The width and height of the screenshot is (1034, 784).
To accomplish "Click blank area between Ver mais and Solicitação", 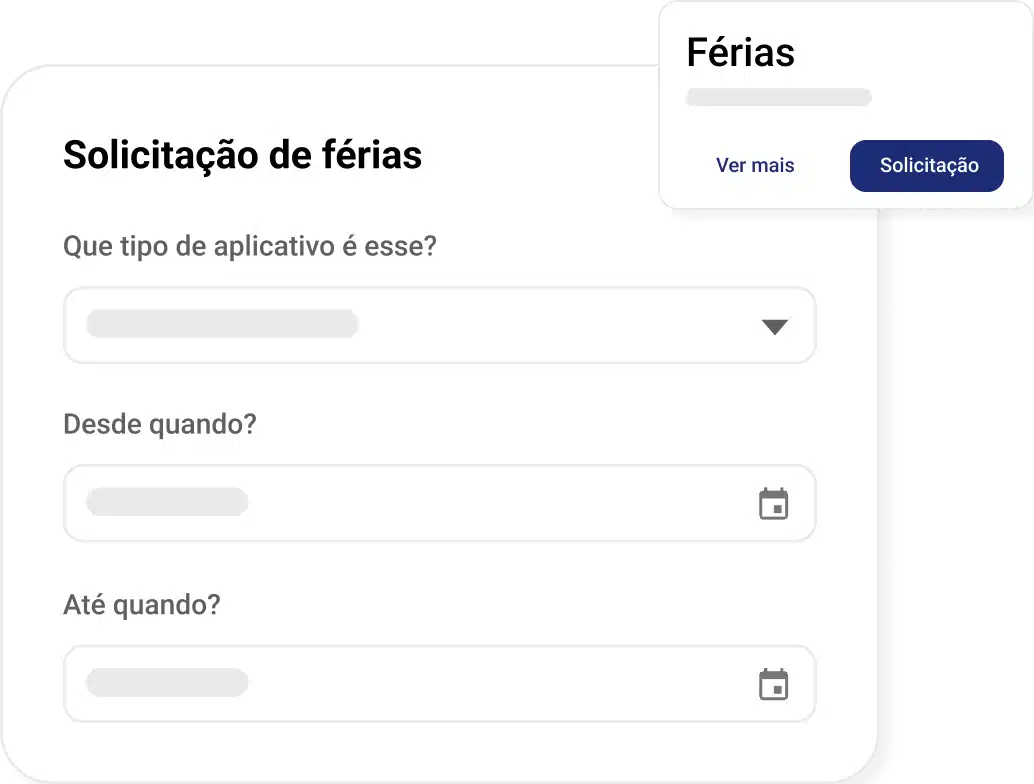I will point(822,166).
